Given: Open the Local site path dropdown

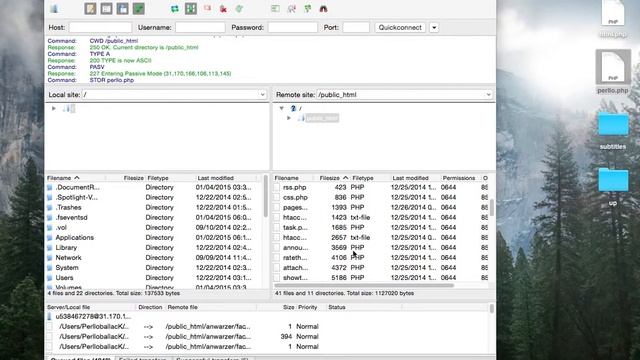Looking at the screenshot, I should 262,95.
